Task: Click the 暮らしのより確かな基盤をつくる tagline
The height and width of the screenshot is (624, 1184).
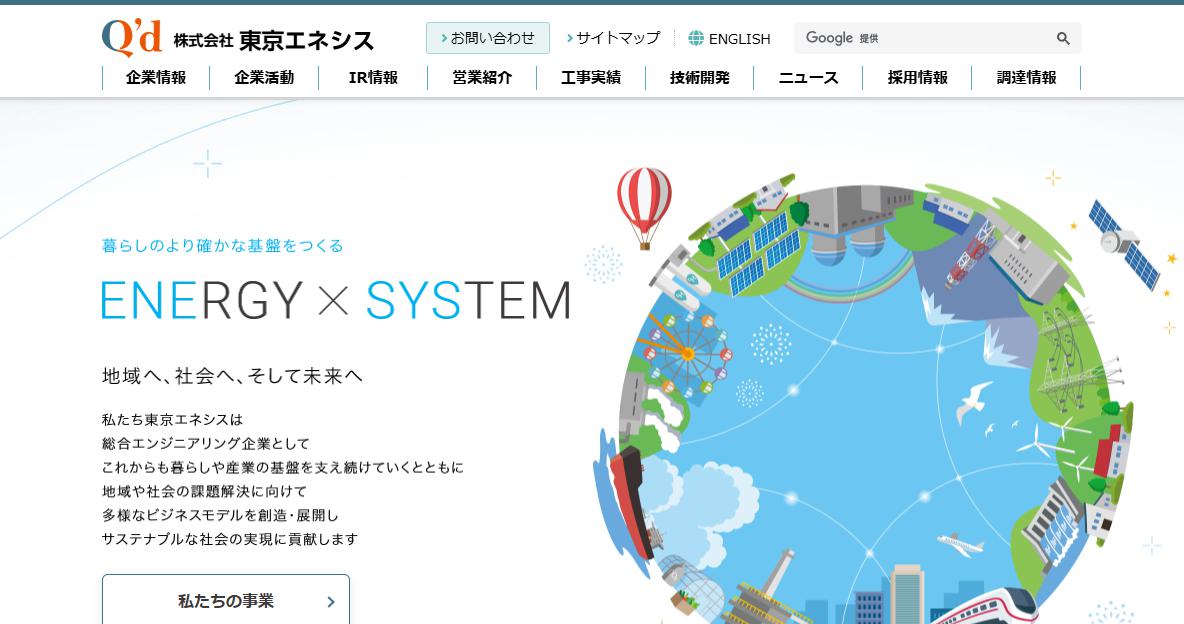Action: (x=223, y=246)
